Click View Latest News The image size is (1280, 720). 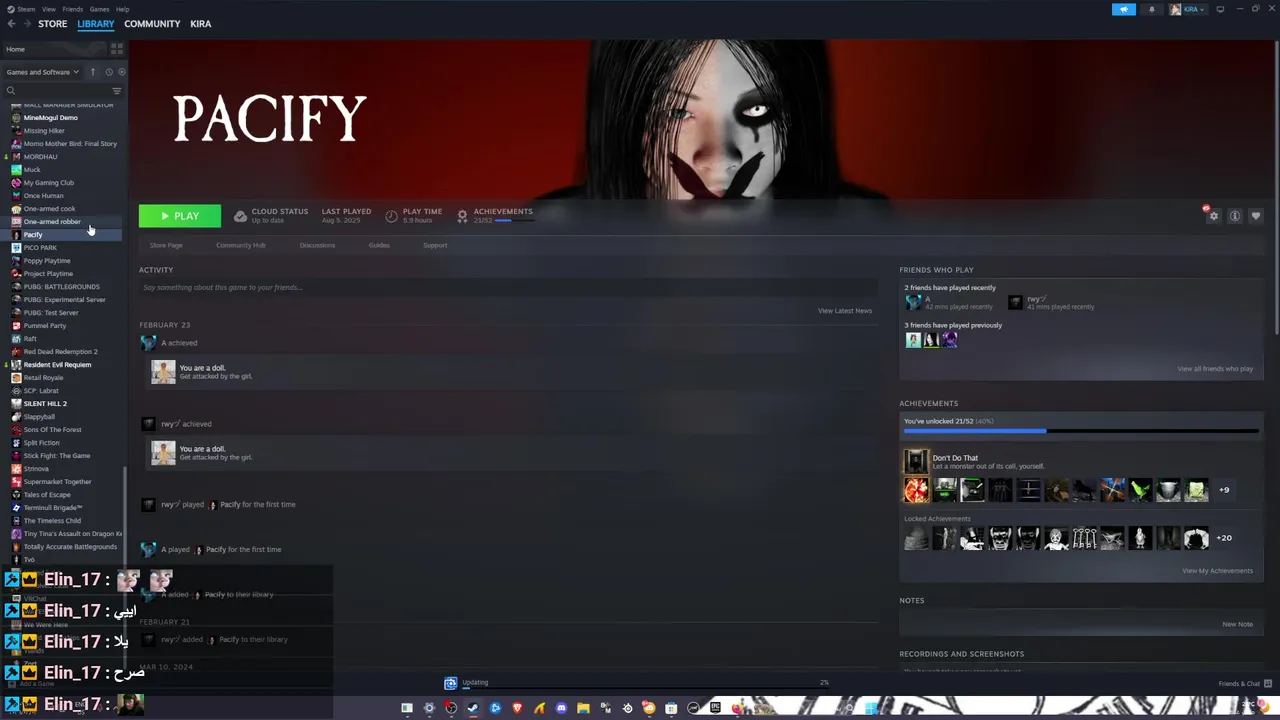tap(845, 311)
